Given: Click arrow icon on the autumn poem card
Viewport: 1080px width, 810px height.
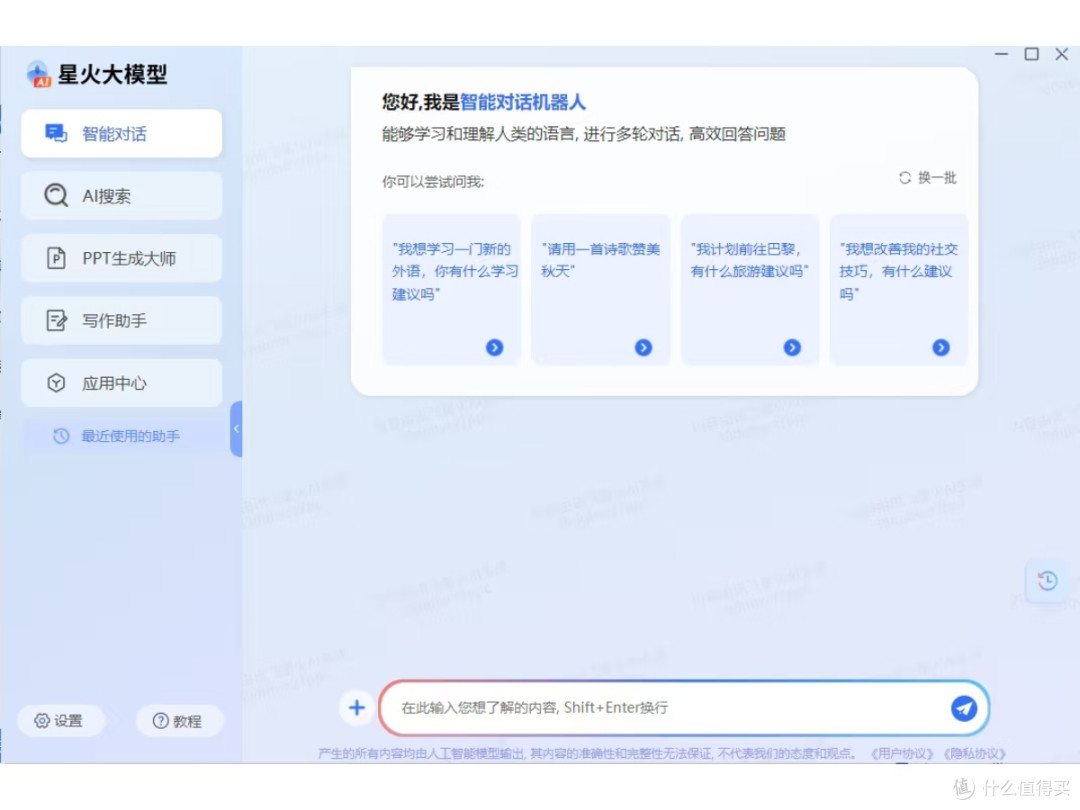Looking at the screenshot, I should pos(643,347).
